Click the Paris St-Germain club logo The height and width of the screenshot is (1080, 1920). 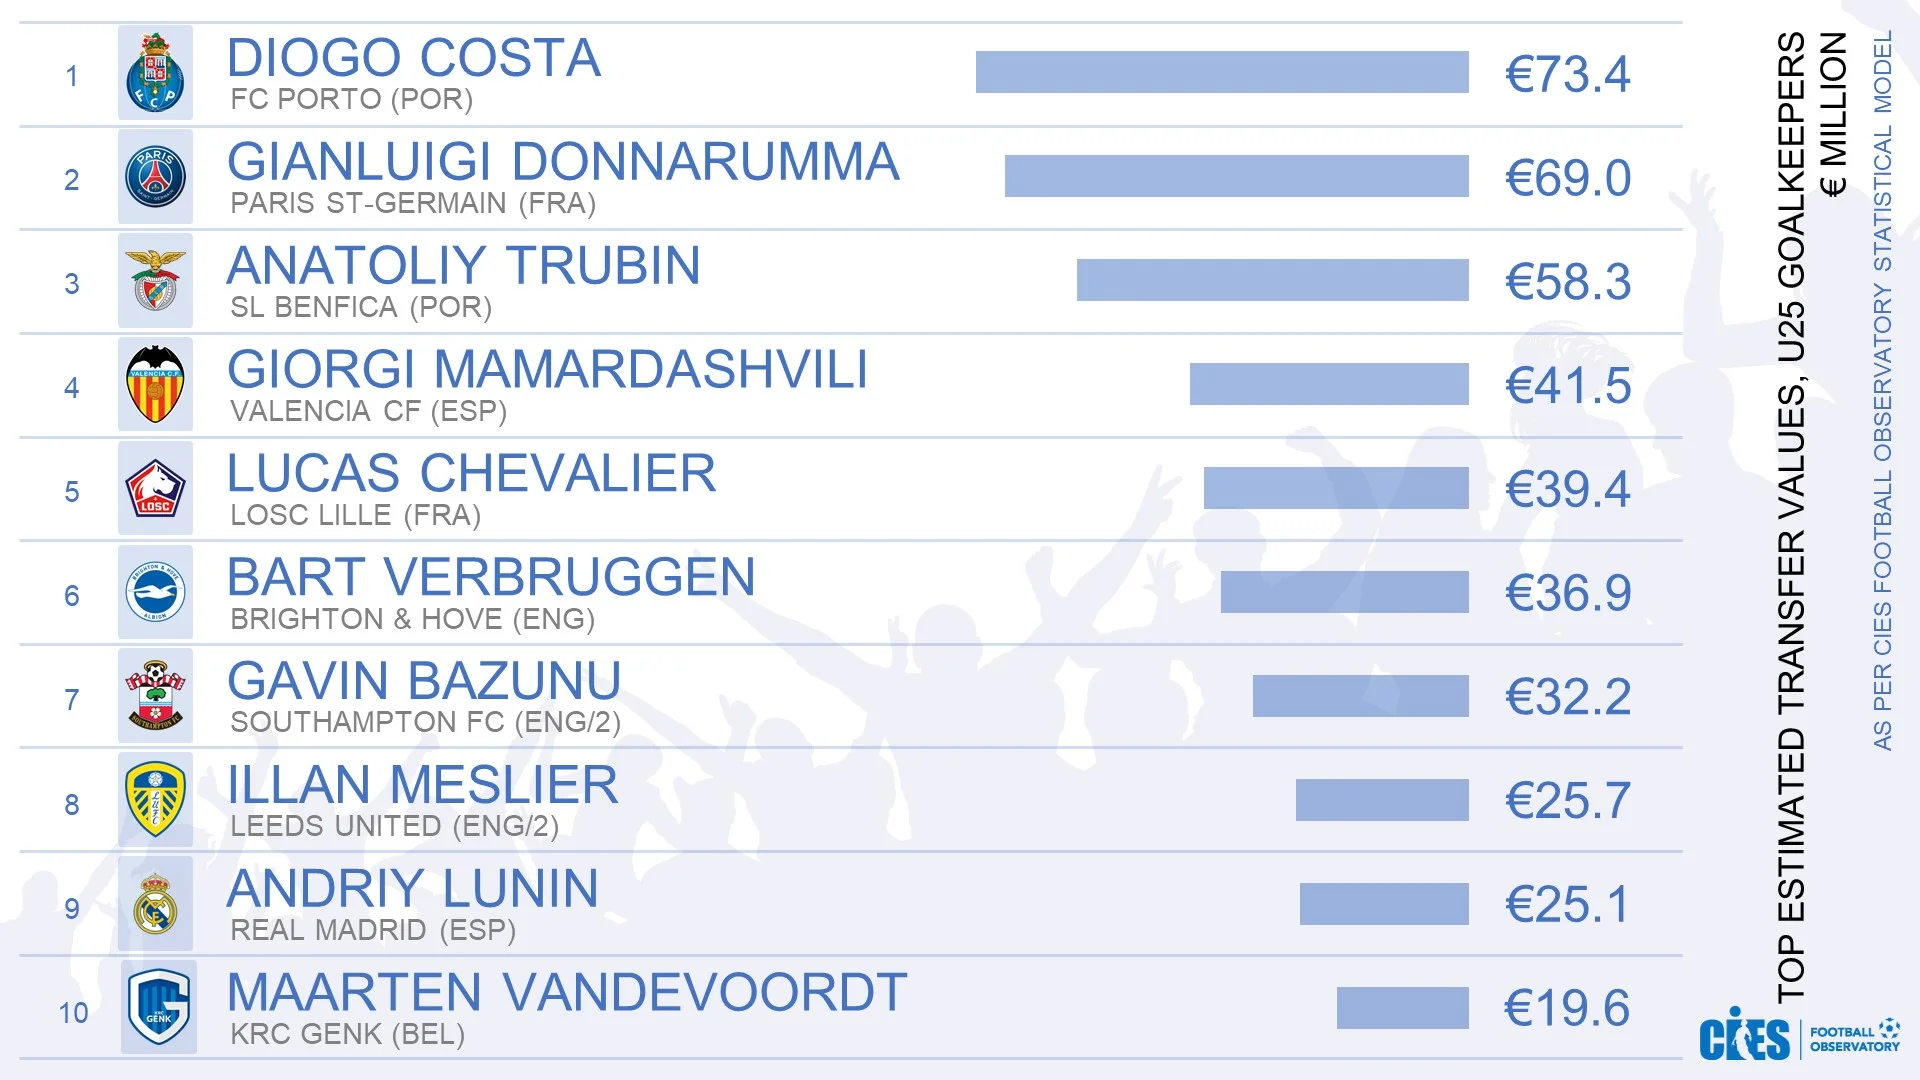point(155,178)
